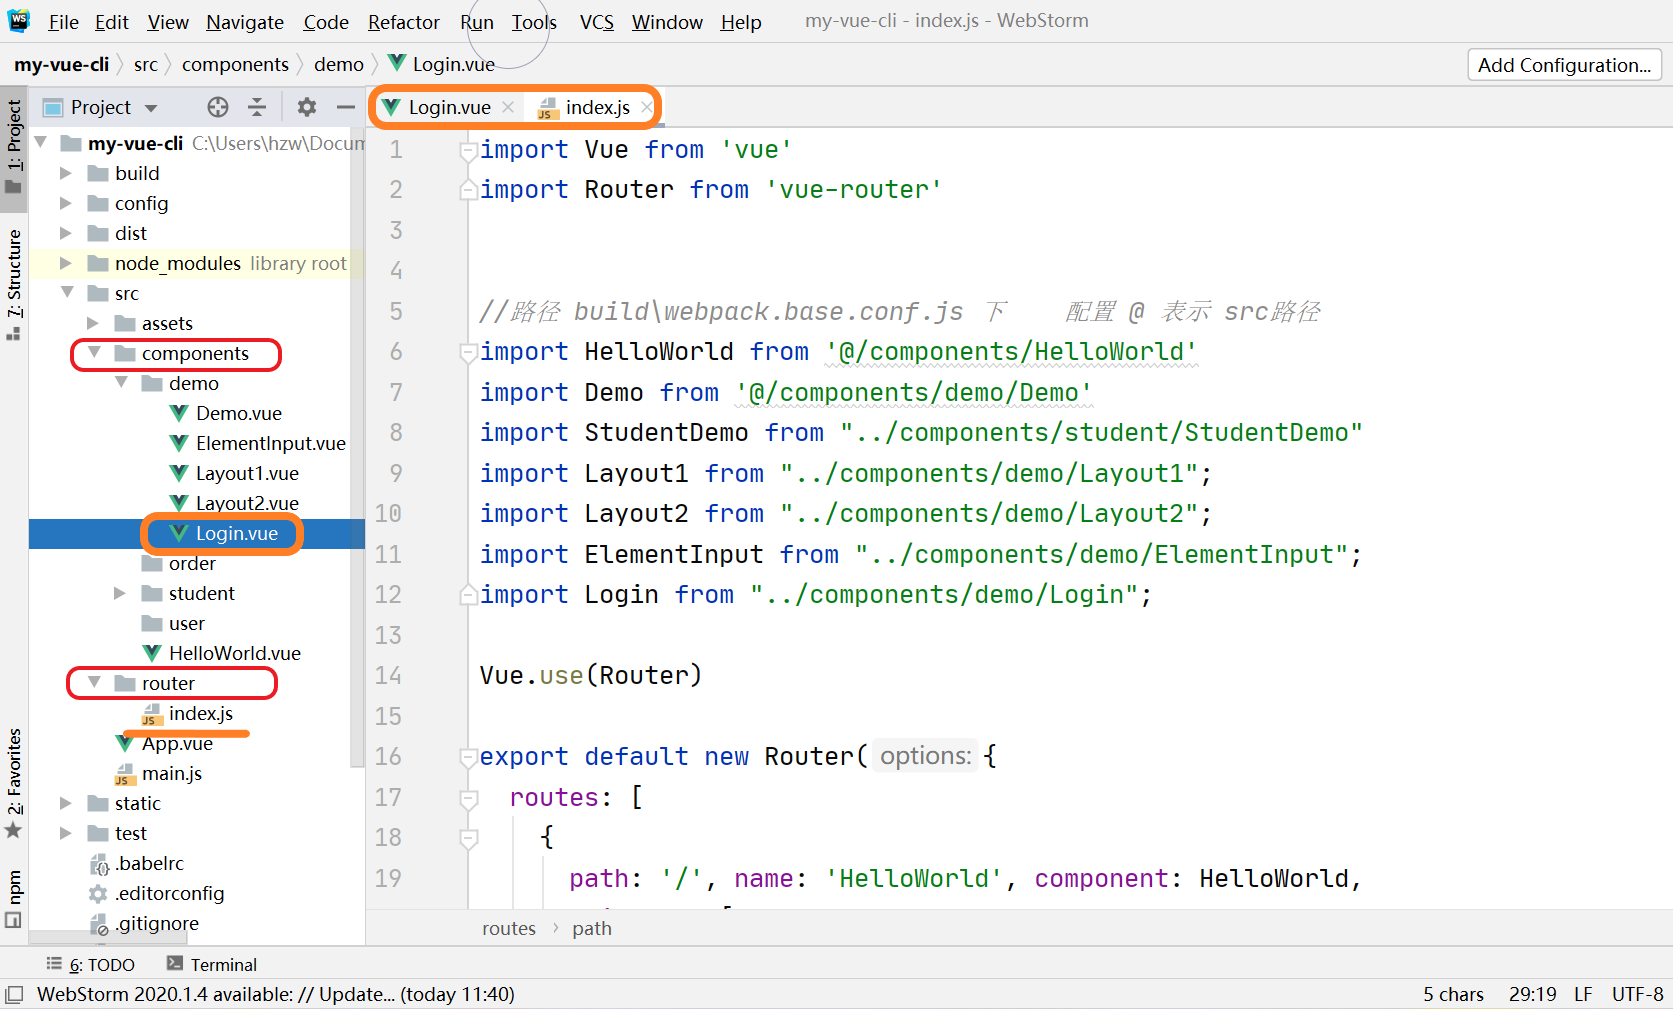Screen dimensions: 1673x1009
Task: Collapse the components folder
Action: click(x=94, y=353)
